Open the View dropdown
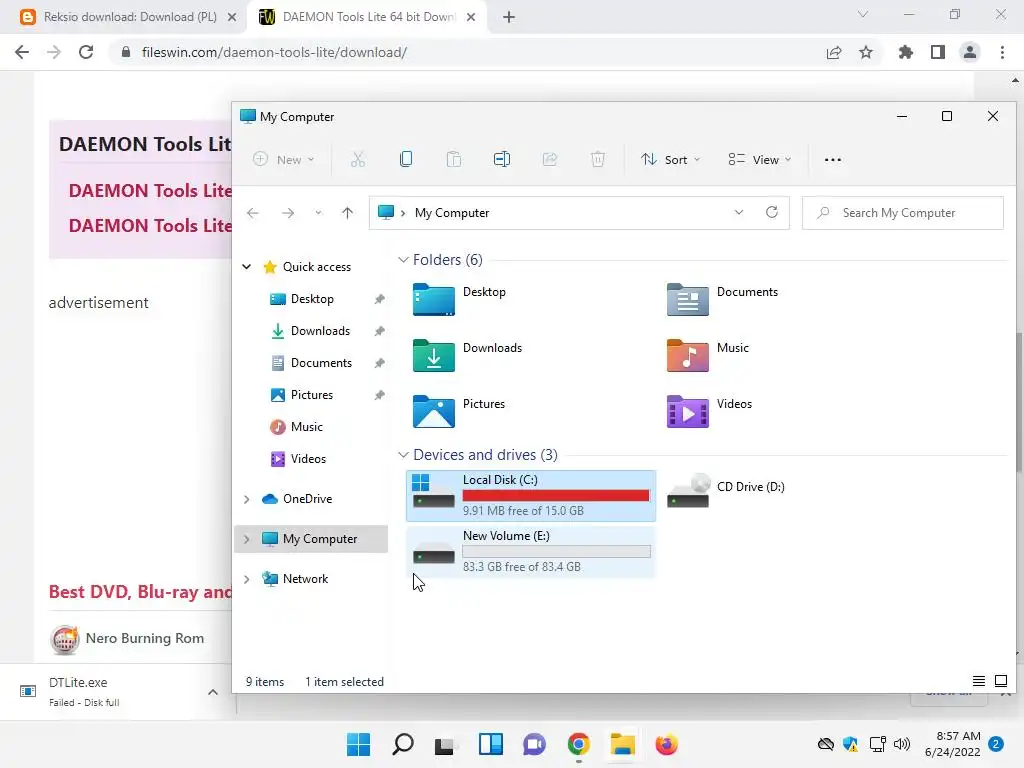This screenshot has width=1024, height=768. pos(760,159)
